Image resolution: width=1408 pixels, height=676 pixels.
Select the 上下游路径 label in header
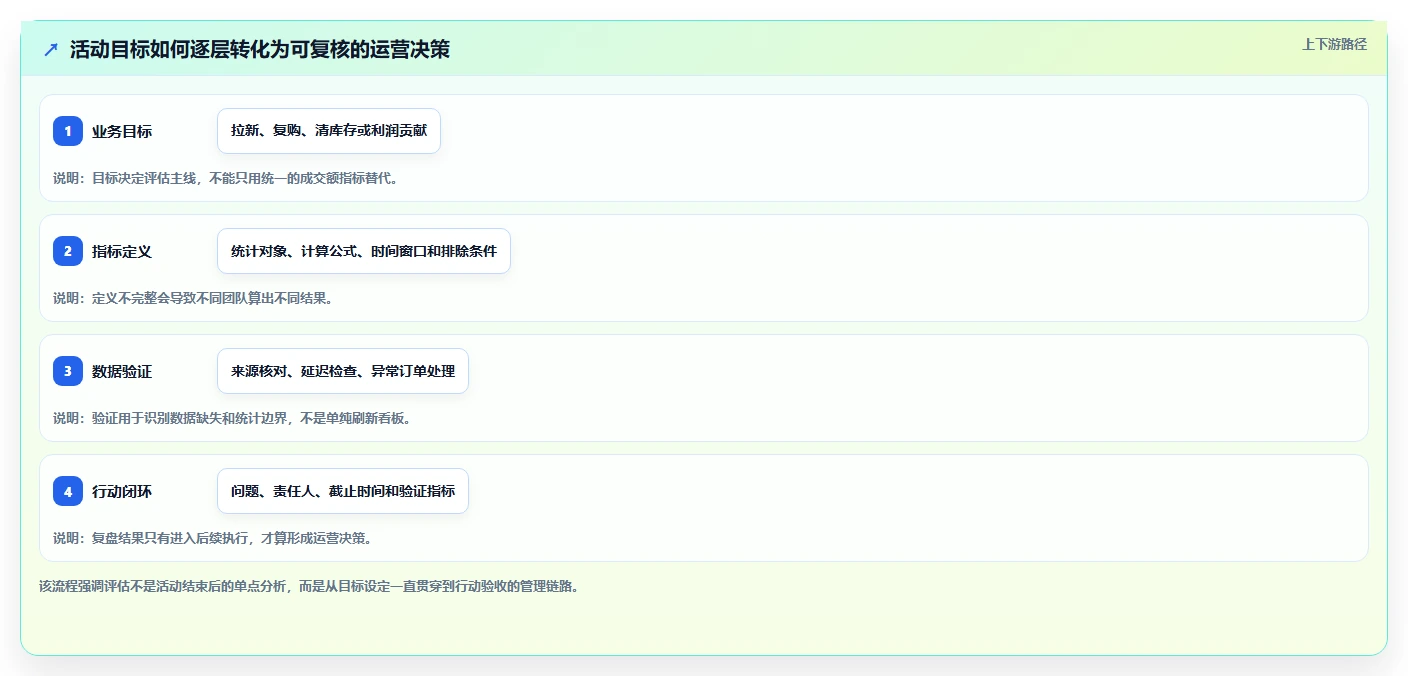[x=1334, y=44]
